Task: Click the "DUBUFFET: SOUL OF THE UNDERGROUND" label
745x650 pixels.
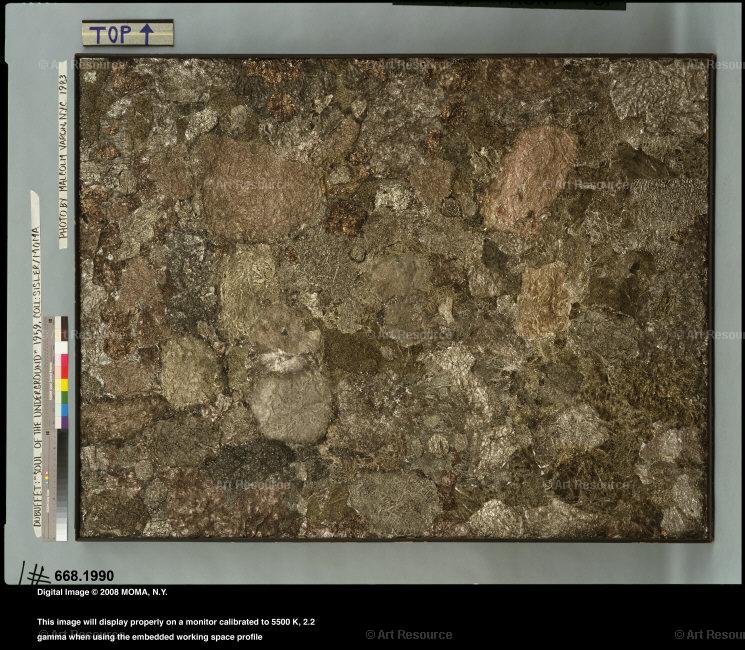Action: [x=37, y=363]
